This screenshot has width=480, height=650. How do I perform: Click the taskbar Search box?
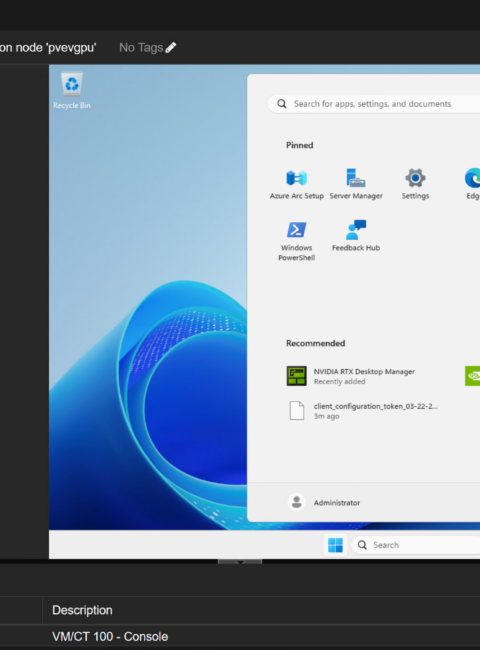pyautogui.click(x=416, y=545)
